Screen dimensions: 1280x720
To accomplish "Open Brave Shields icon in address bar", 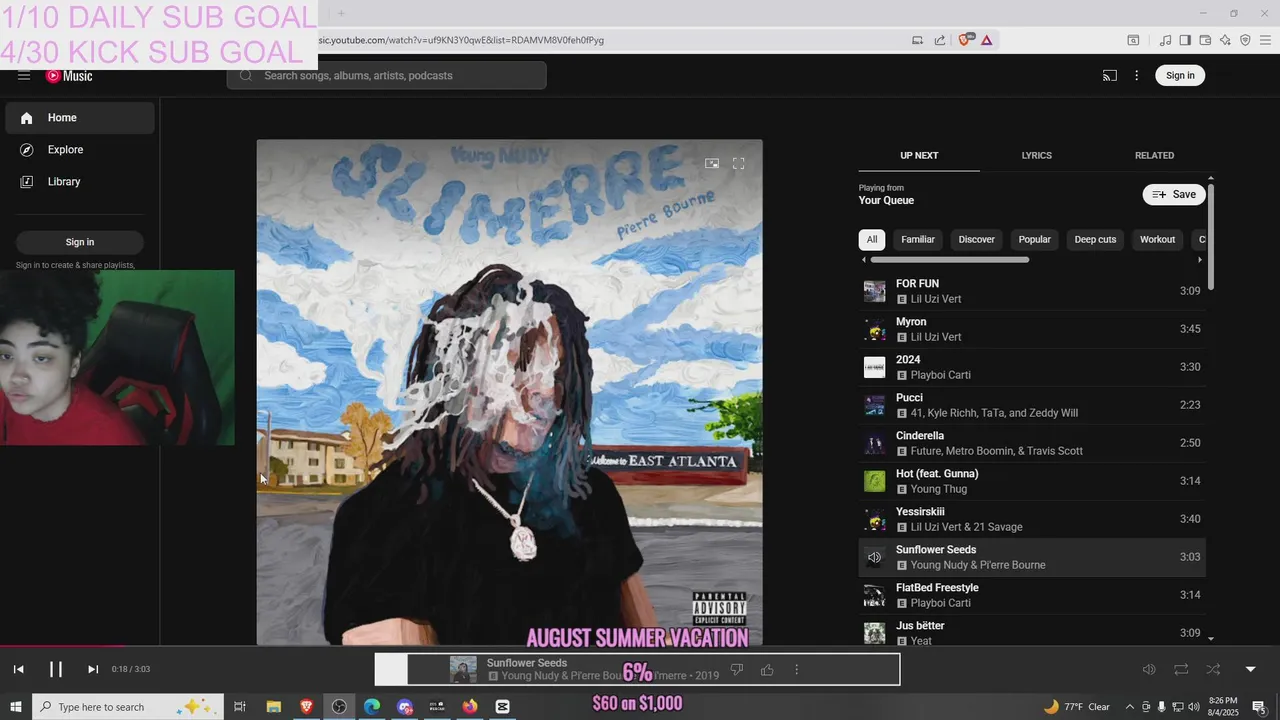I will tap(964, 40).
